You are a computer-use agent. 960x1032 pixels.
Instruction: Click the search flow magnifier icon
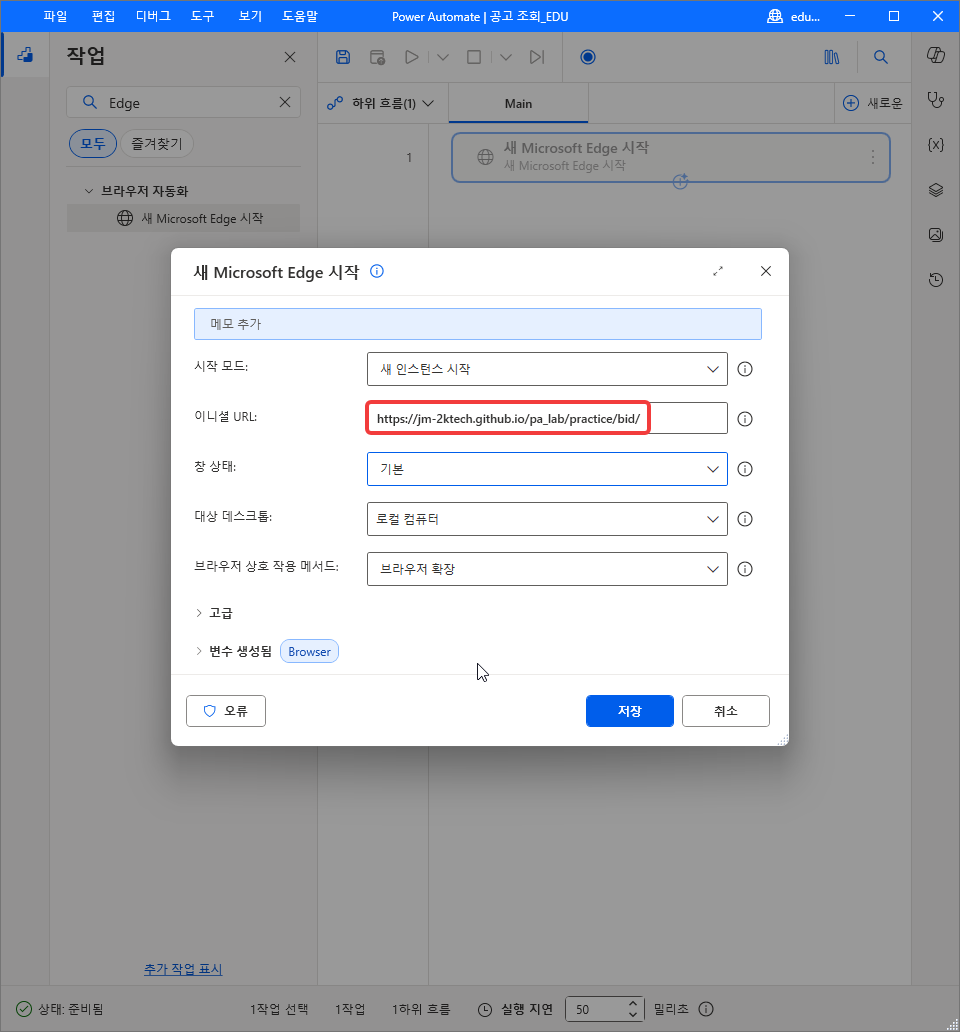click(x=880, y=57)
